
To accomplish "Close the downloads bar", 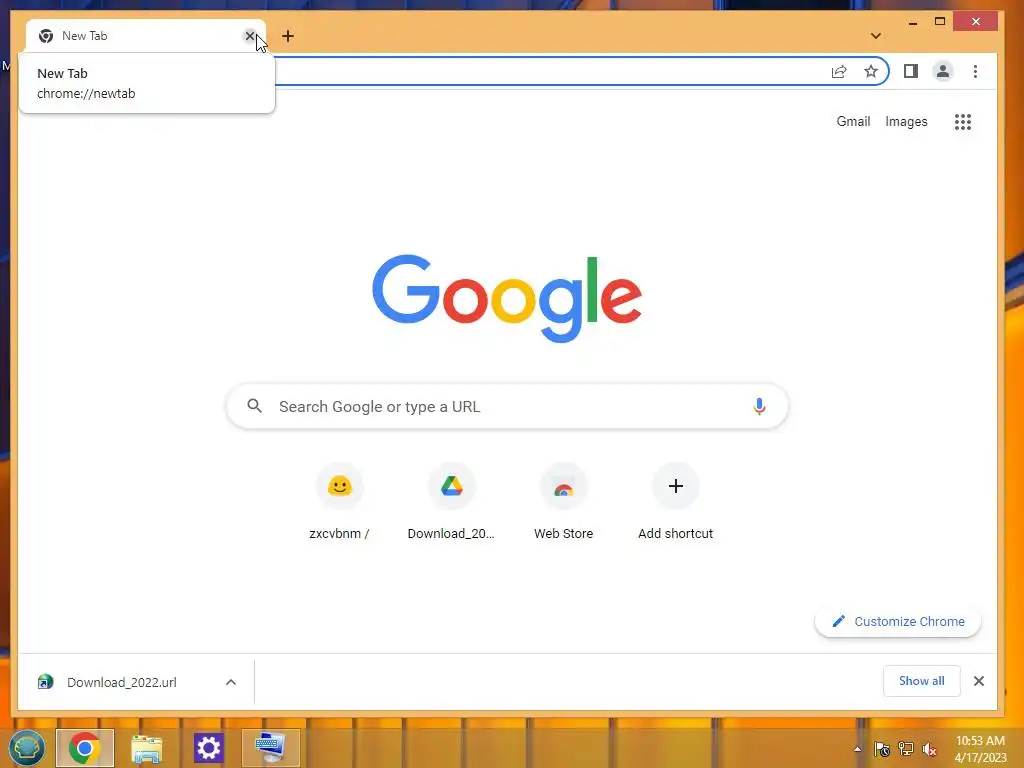I will tap(978, 681).
